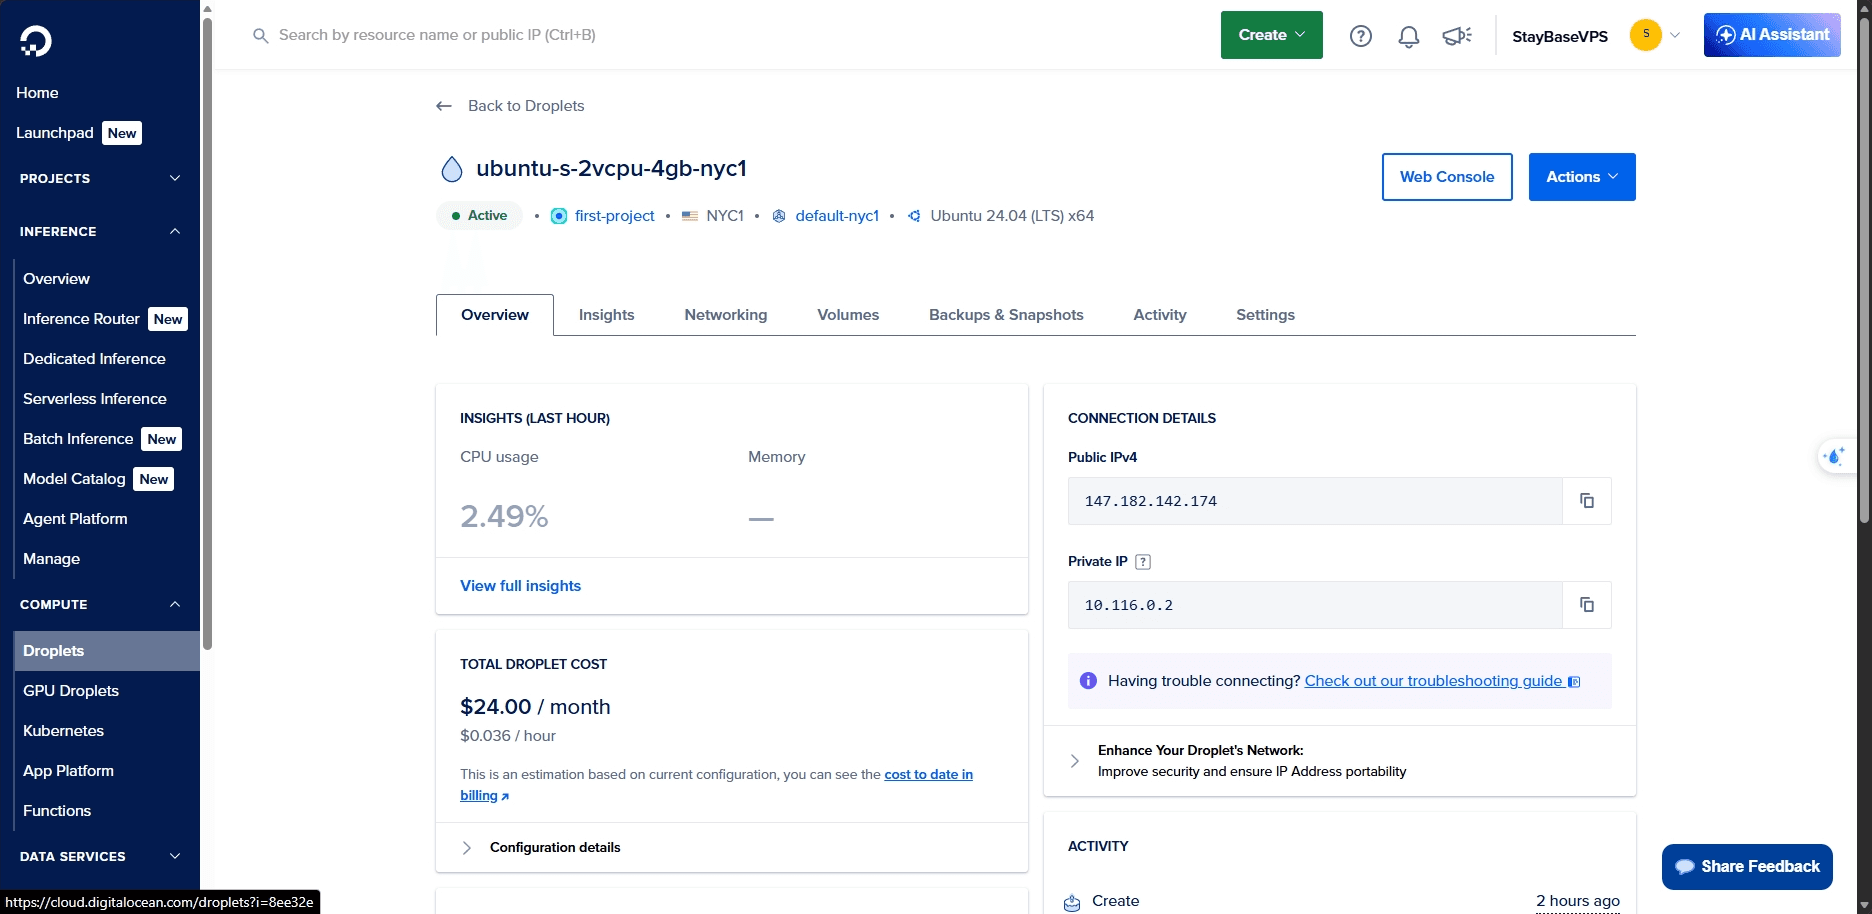1872x914 pixels.
Task: Open Inference Router
Action: (81, 319)
